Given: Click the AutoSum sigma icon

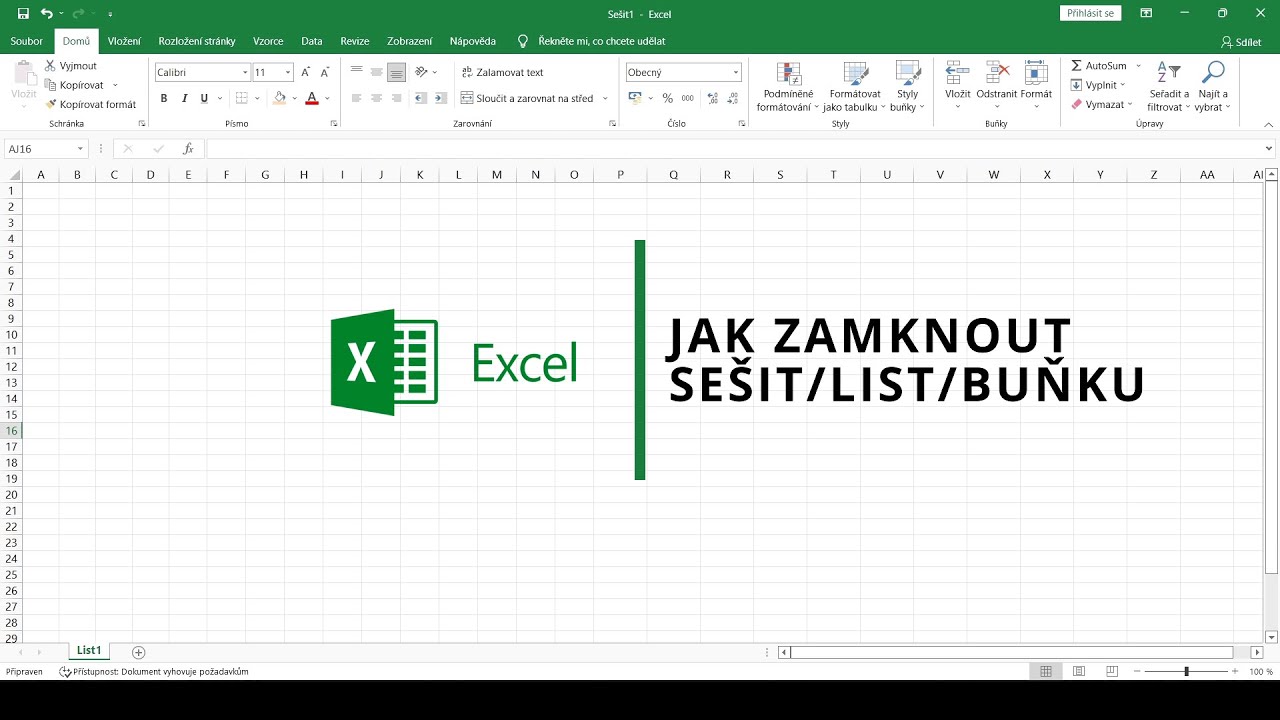Looking at the screenshot, I should 1077,66.
